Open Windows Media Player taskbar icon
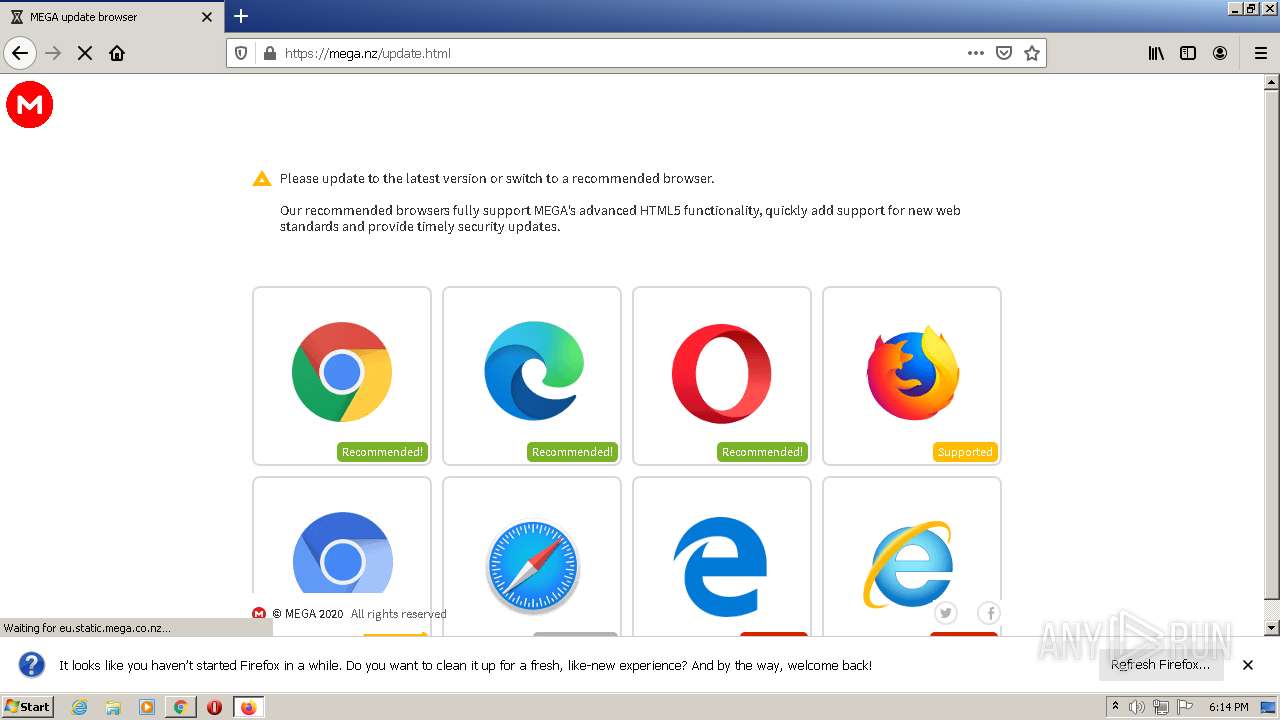This screenshot has height=720, width=1280. [x=147, y=707]
